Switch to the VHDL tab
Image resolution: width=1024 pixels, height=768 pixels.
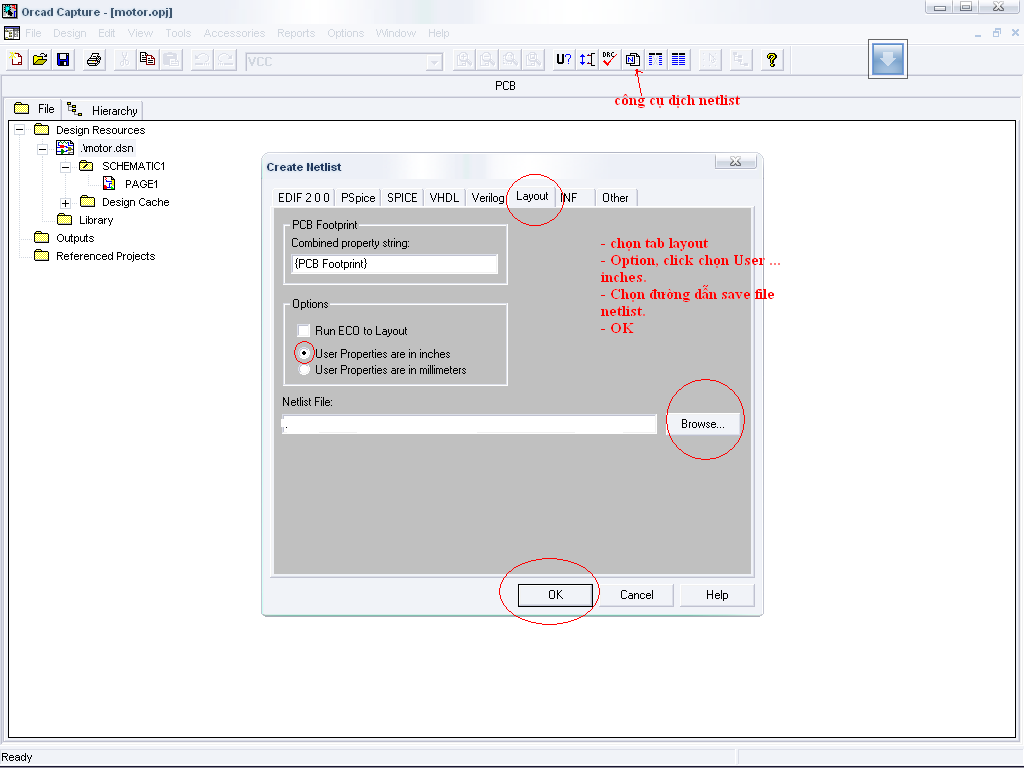pyautogui.click(x=444, y=198)
